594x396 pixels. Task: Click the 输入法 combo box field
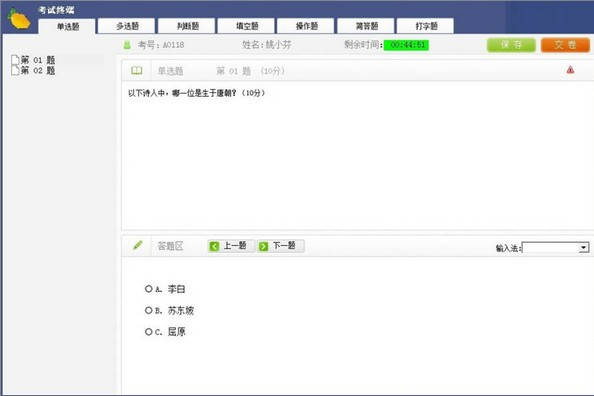tap(555, 248)
